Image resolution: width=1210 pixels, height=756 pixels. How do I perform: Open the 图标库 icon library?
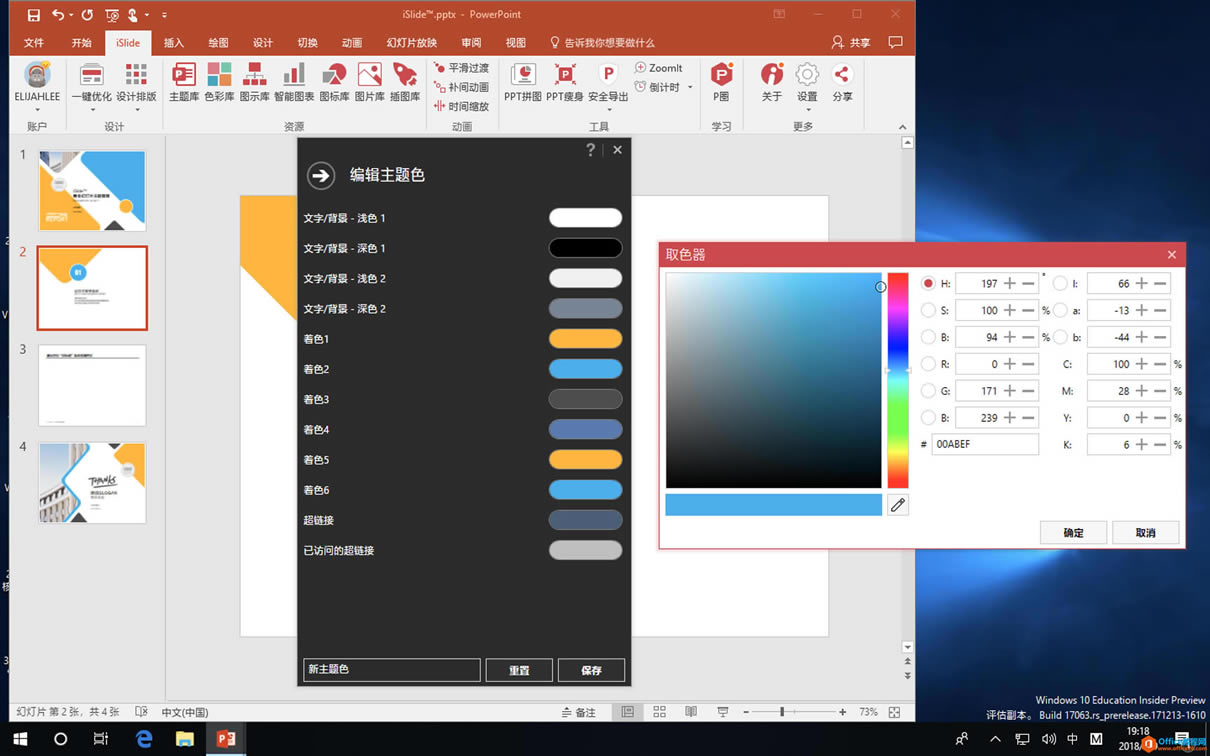(x=334, y=82)
